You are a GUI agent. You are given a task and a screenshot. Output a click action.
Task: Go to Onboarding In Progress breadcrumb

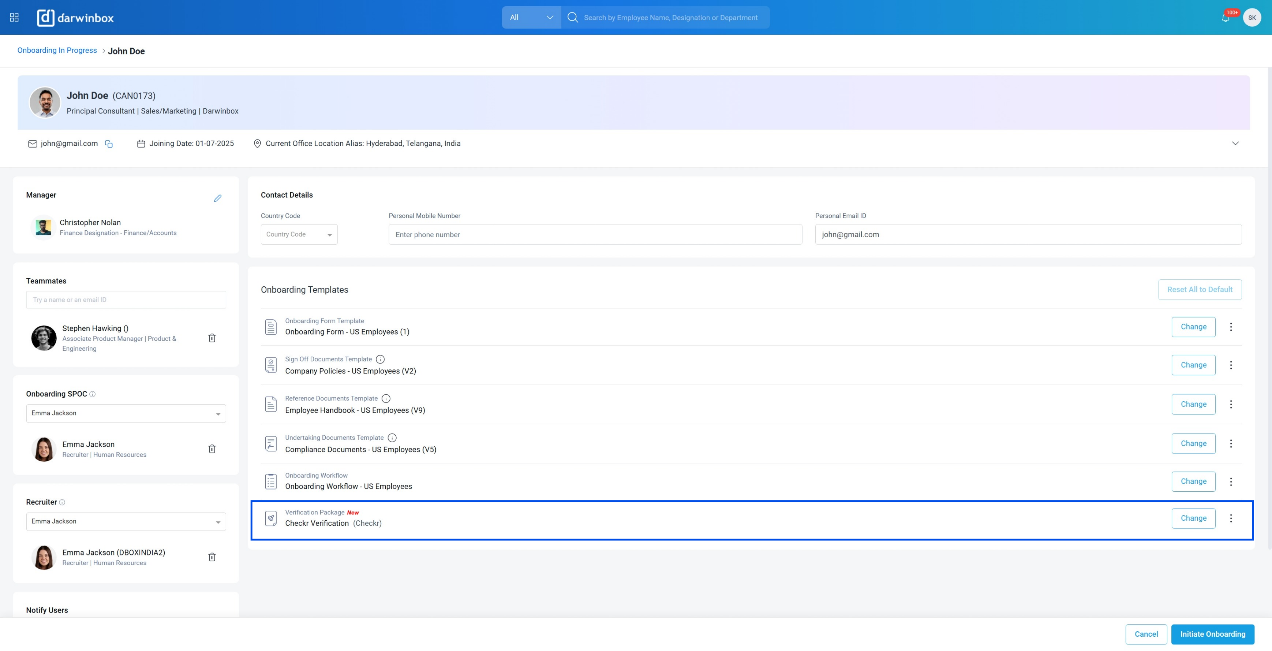click(57, 50)
